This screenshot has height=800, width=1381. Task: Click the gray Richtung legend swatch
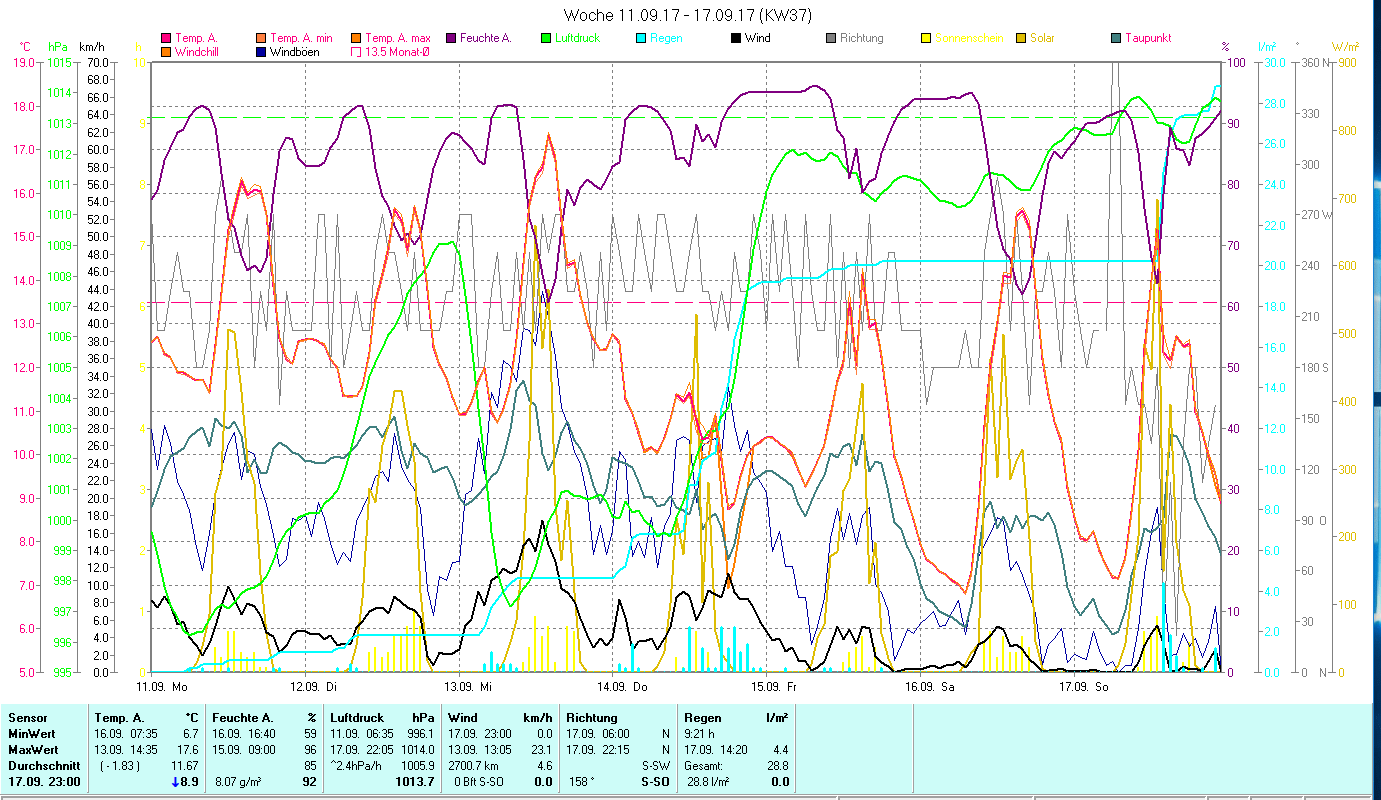tap(831, 38)
